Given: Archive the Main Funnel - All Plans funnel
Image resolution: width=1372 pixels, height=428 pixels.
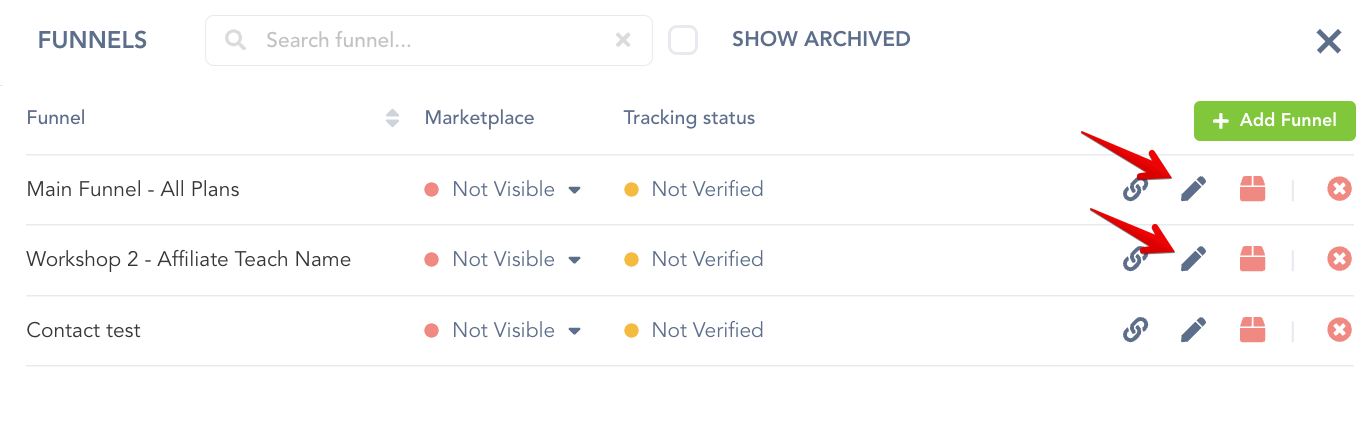Looking at the screenshot, I should [x=1252, y=189].
